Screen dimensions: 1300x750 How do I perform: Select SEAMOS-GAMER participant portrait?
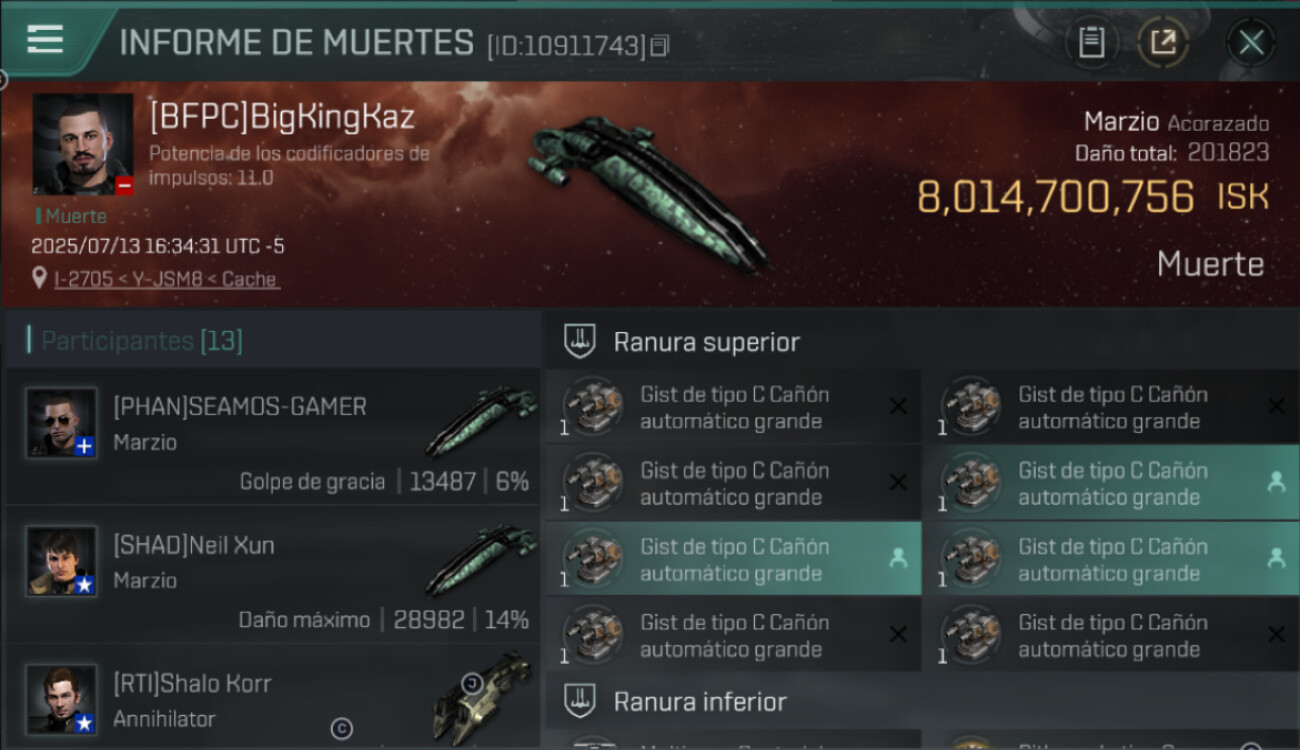(x=61, y=423)
